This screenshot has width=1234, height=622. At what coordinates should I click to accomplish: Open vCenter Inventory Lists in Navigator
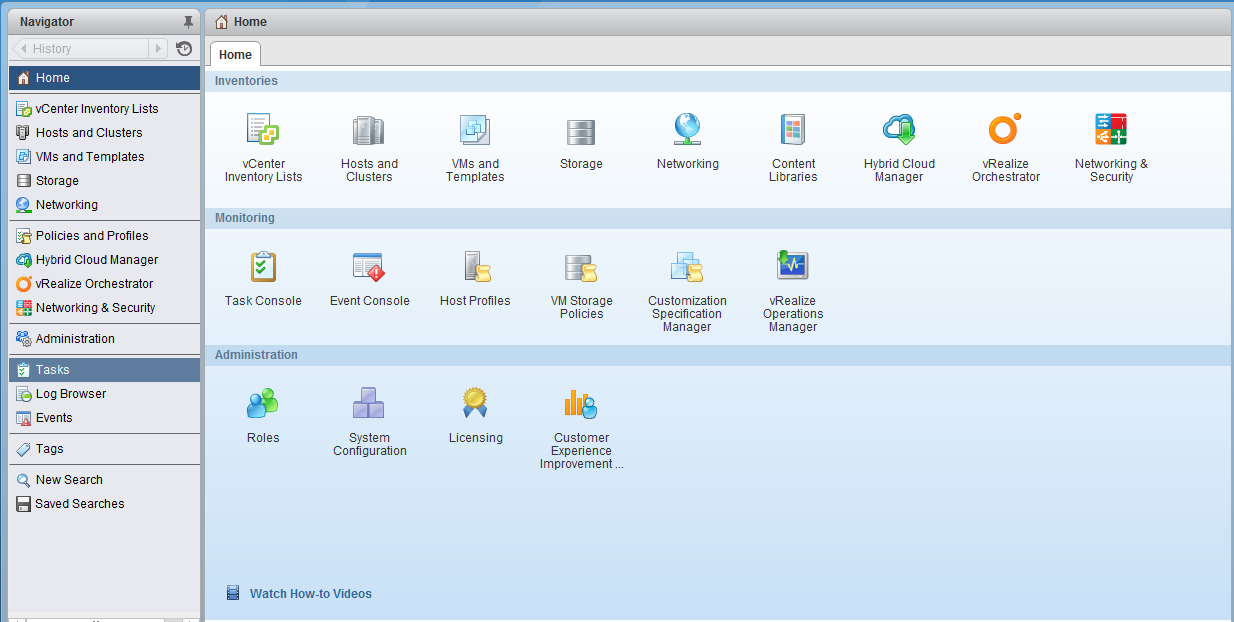105,109
